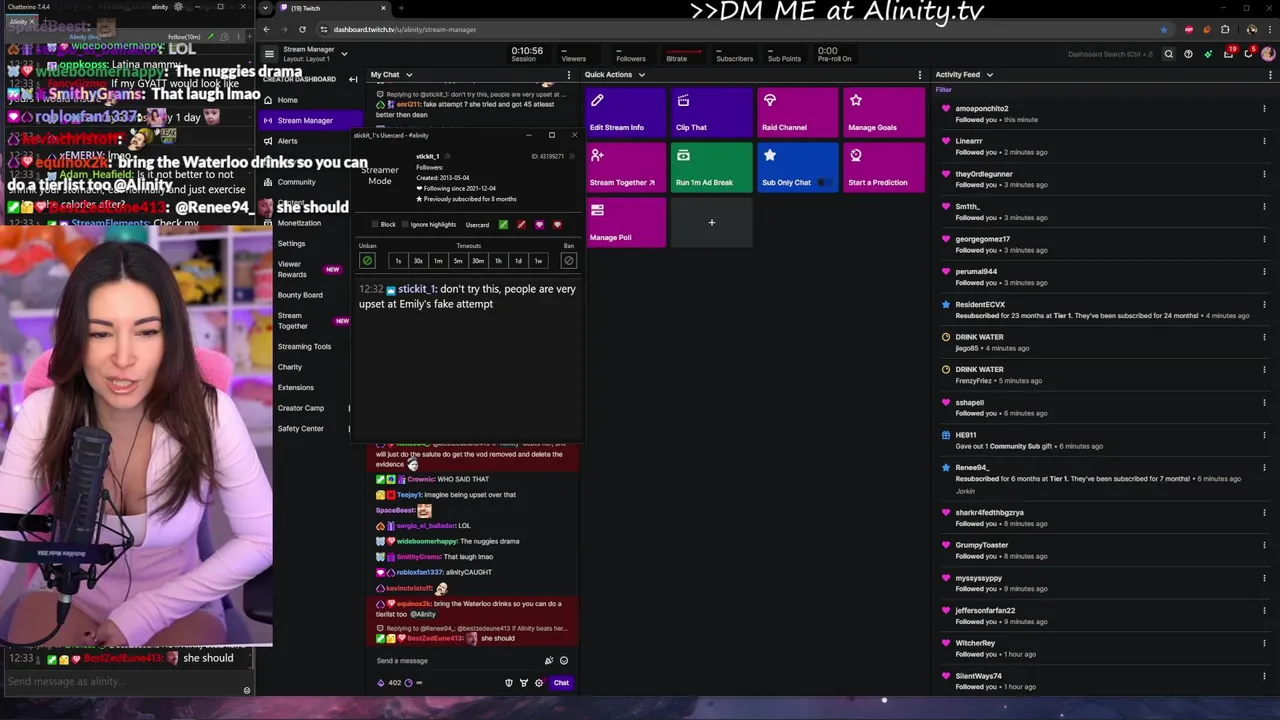Click the Clip That quick action
Screen dimensions: 1280x720
pyautogui.click(x=712, y=112)
